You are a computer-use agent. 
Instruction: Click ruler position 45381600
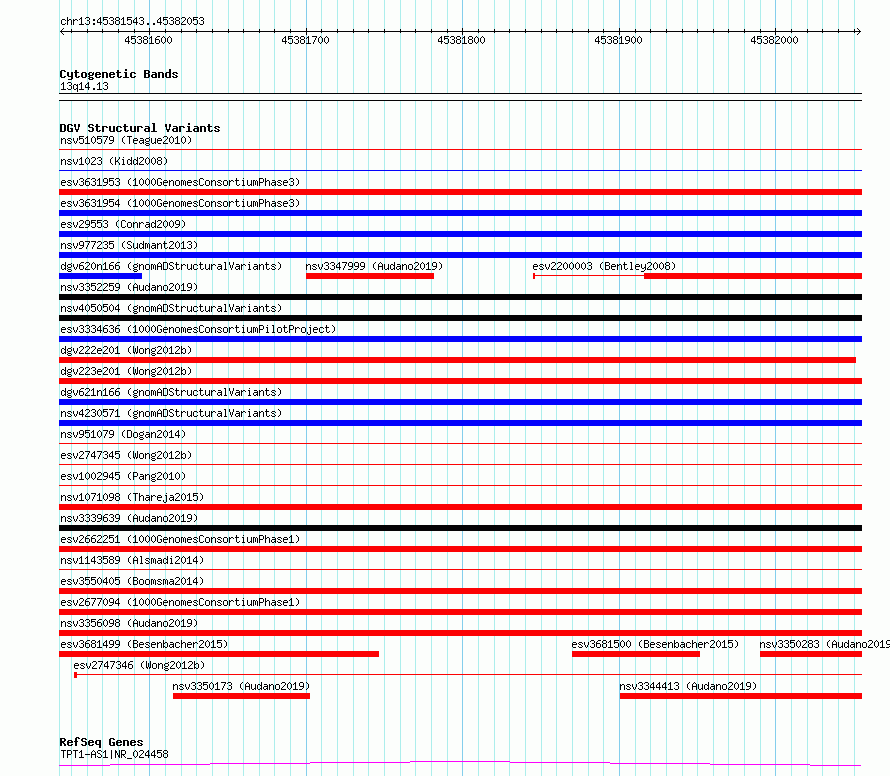click(x=148, y=40)
